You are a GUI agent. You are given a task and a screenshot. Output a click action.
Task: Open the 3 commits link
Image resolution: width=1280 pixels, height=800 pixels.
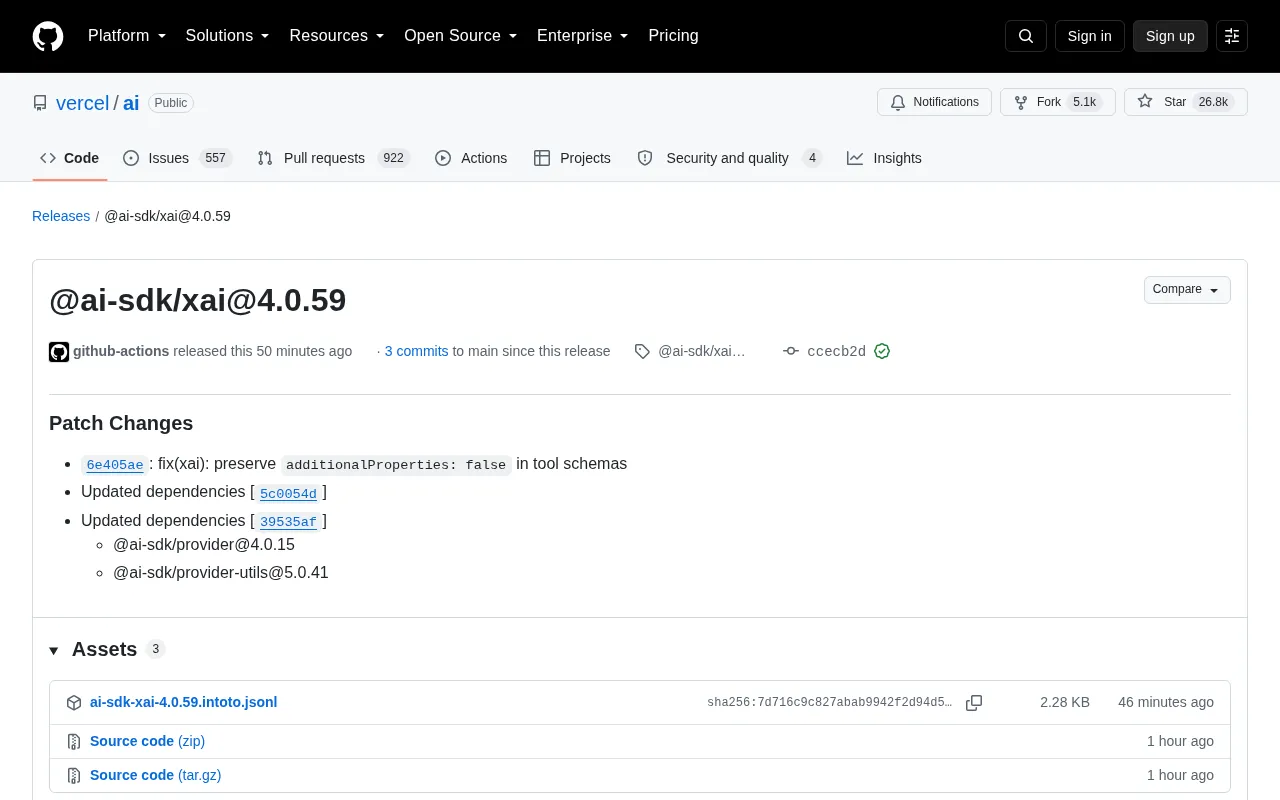click(x=416, y=351)
